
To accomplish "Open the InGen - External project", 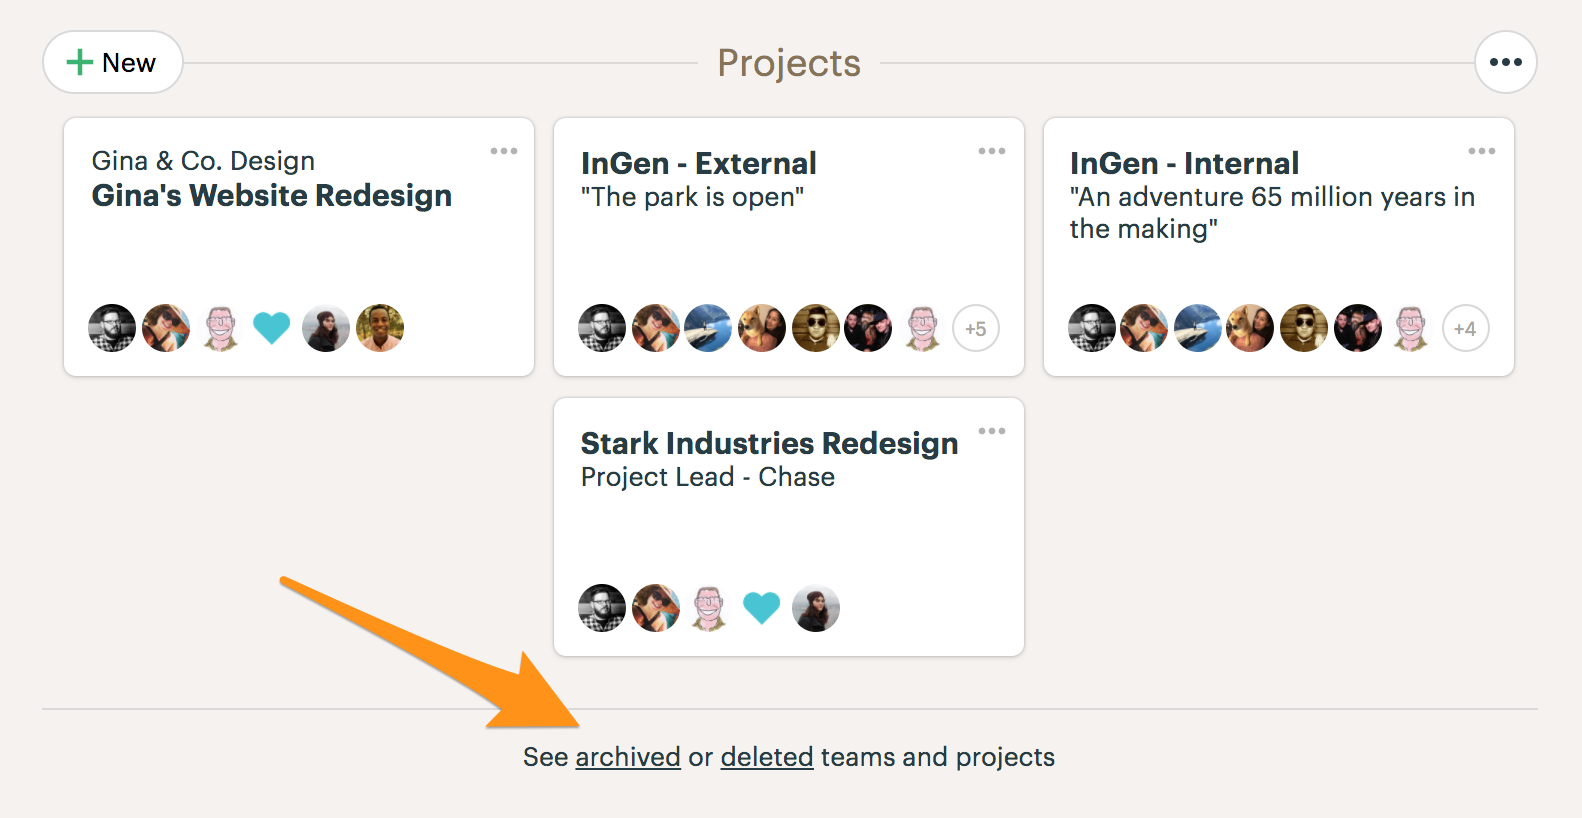I will (x=698, y=163).
